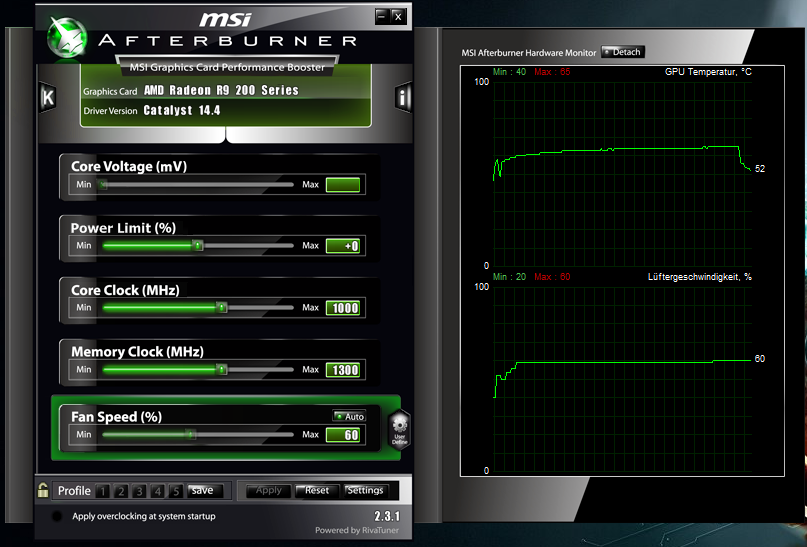Click the MSI Afterburner Hardware Monitor title

pos(529,52)
